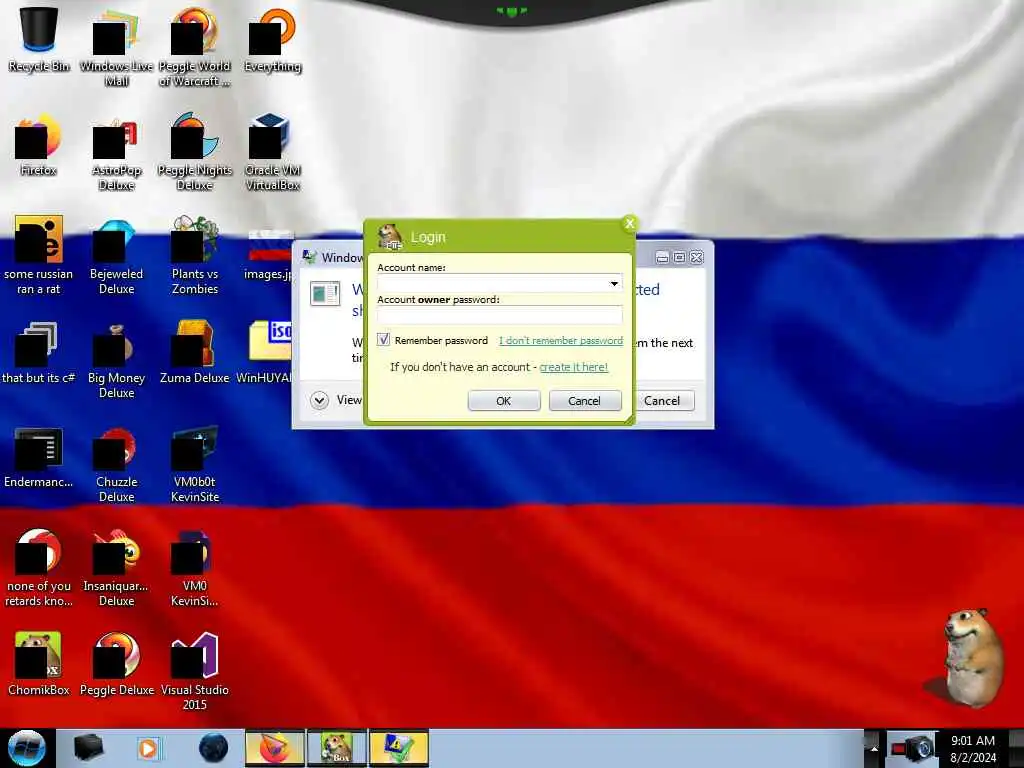Screen dimensions: 1024x768
Task: Click OK in the Login dialog
Action: click(504, 401)
